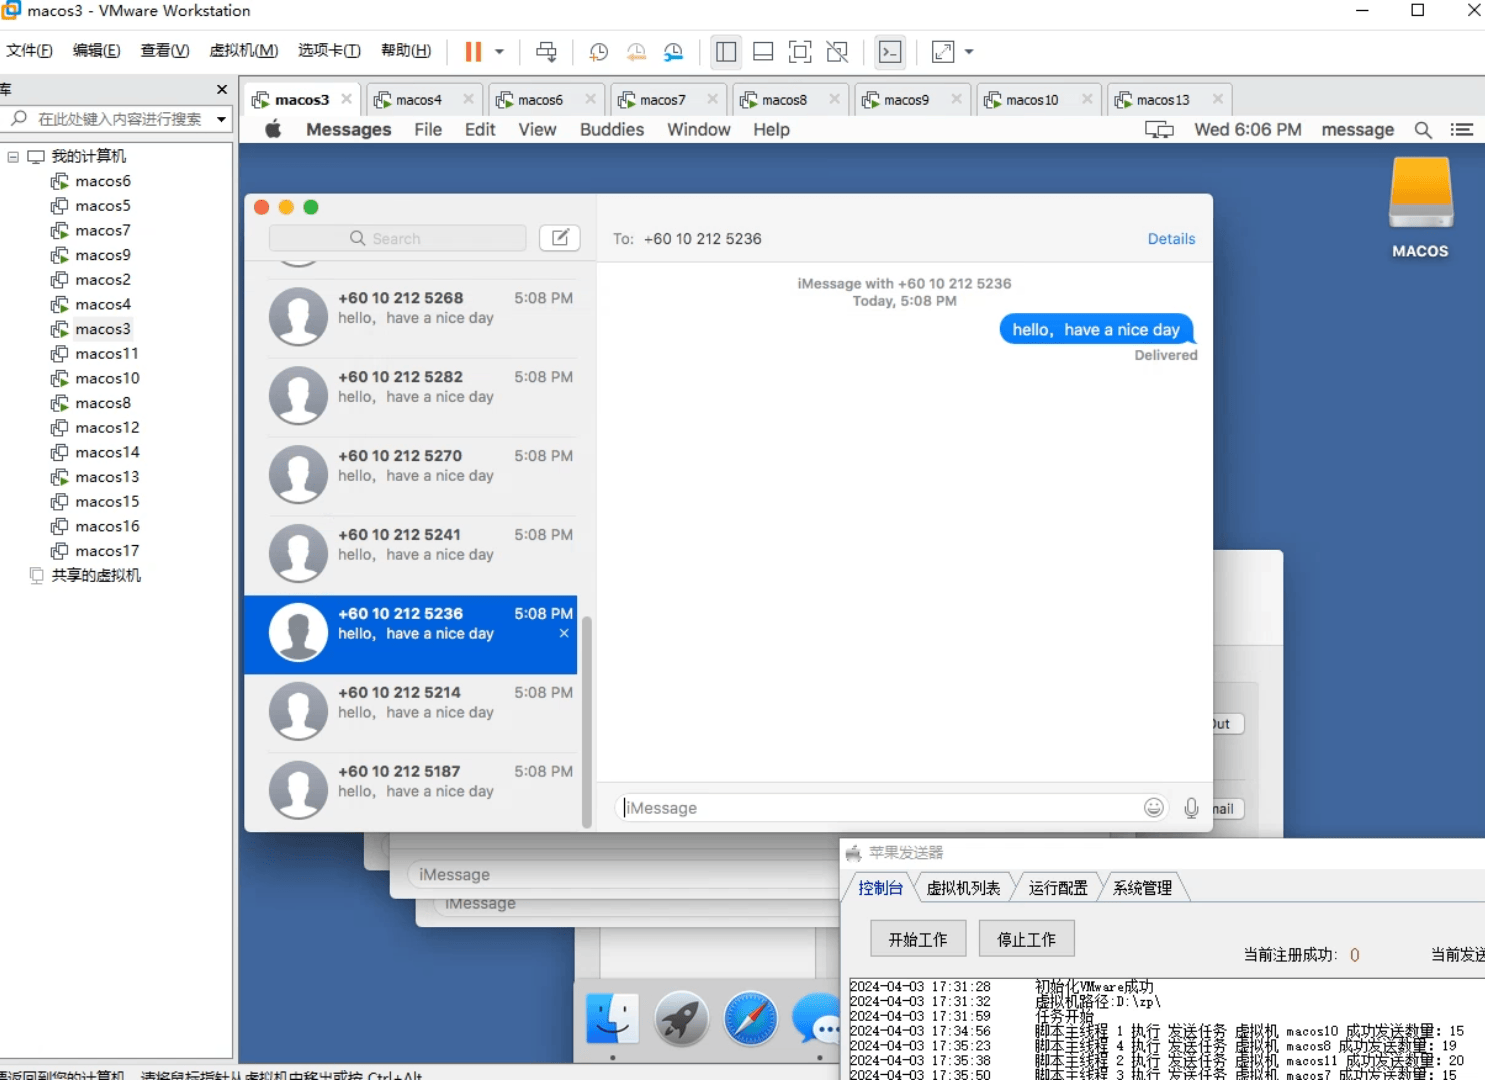This screenshot has width=1485, height=1080.
Task: Click the VMware pause virtual machine icon
Action: pyautogui.click(x=473, y=52)
